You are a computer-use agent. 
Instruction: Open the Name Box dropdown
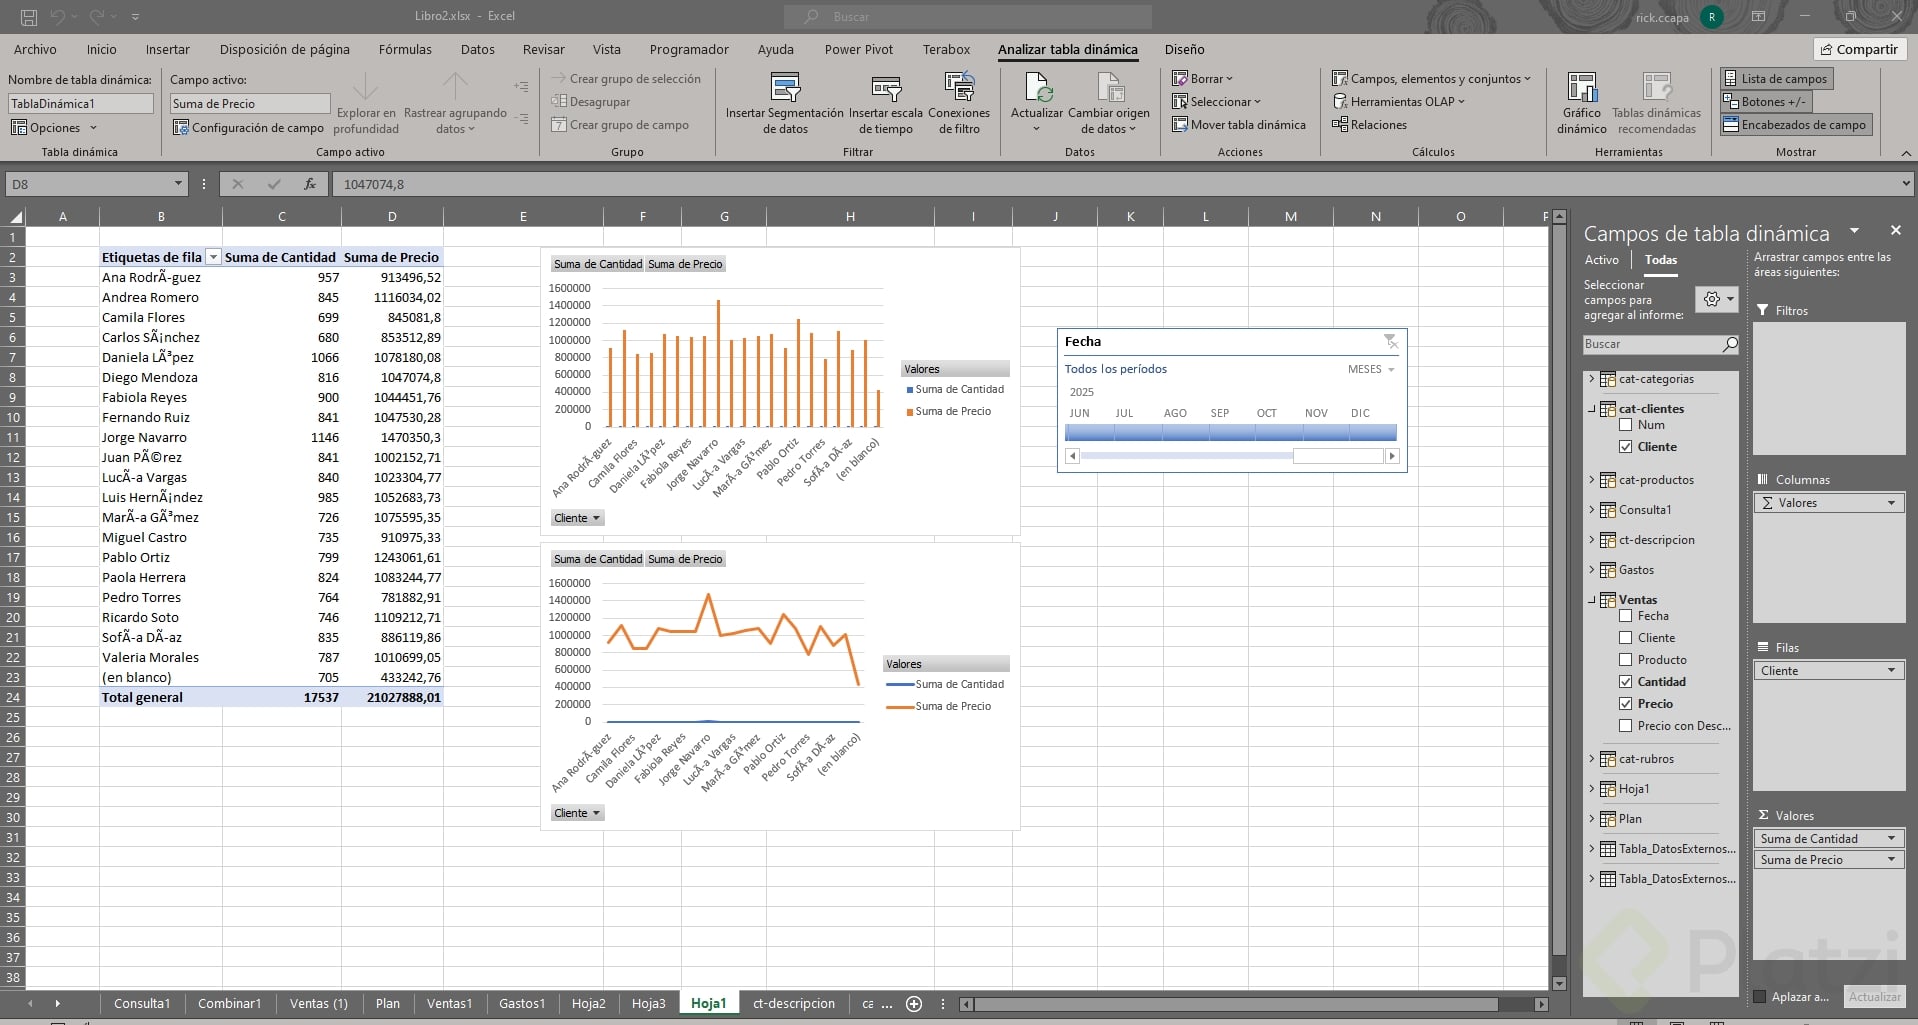[x=178, y=184]
